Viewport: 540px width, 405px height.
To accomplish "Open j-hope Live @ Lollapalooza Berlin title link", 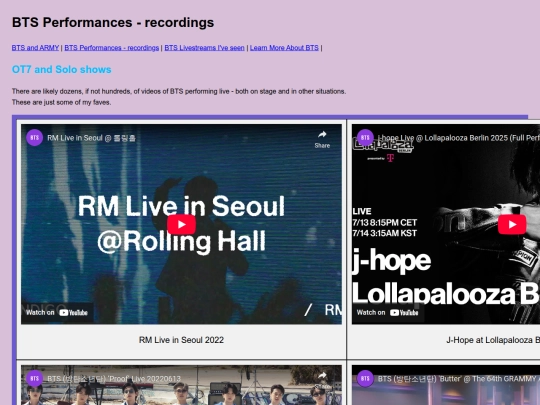I will click(459, 138).
